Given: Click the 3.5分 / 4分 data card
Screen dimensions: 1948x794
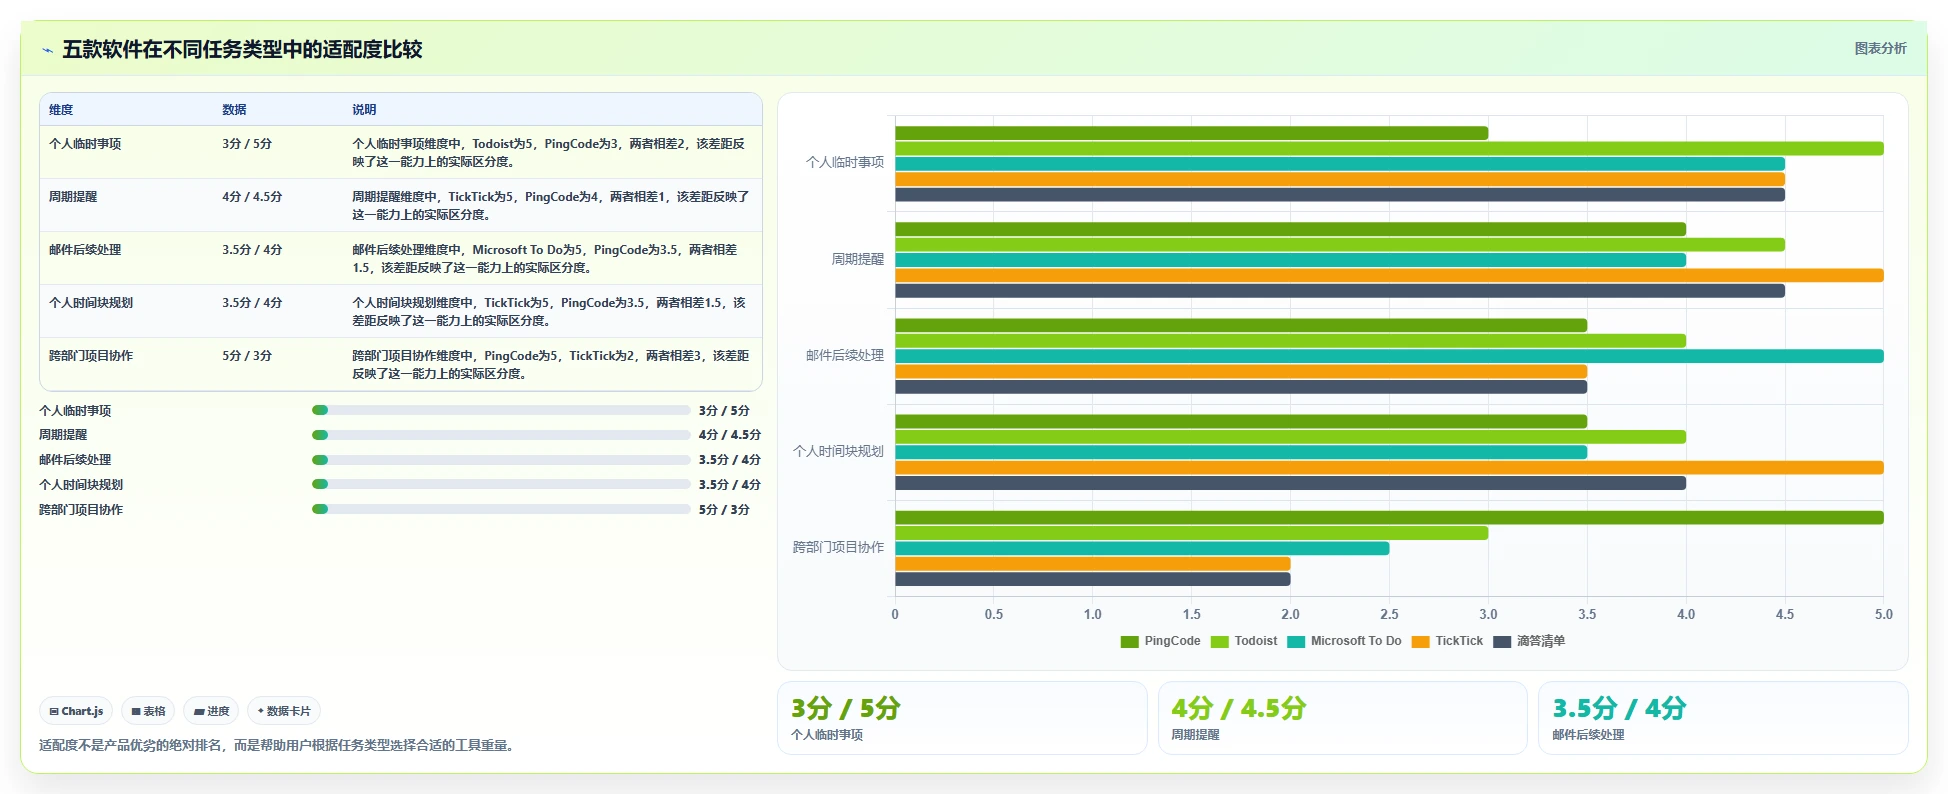Looking at the screenshot, I should [1723, 718].
